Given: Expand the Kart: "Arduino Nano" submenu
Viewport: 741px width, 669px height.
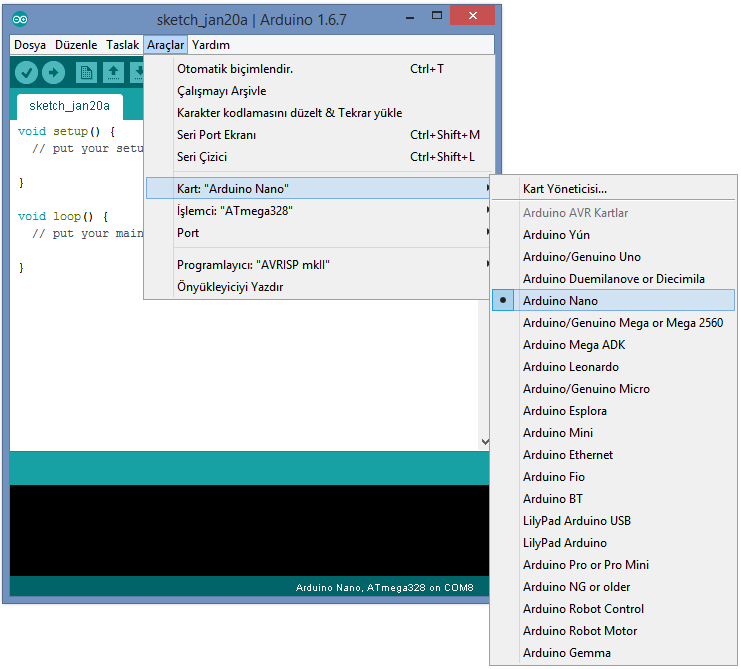Looking at the screenshot, I should tap(320, 189).
